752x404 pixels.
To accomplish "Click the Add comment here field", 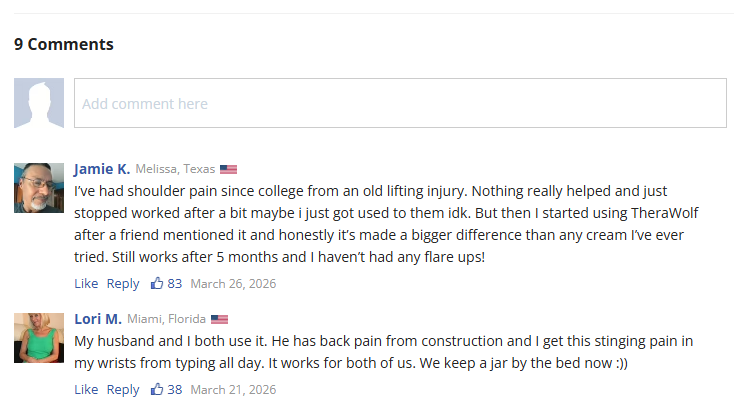I will (x=400, y=103).
